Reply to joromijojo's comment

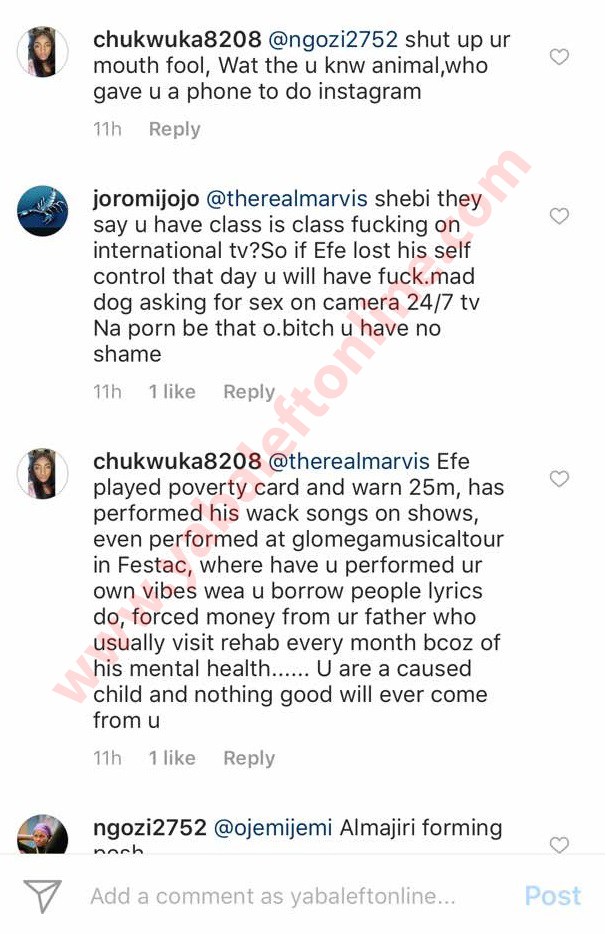point(249,392)
